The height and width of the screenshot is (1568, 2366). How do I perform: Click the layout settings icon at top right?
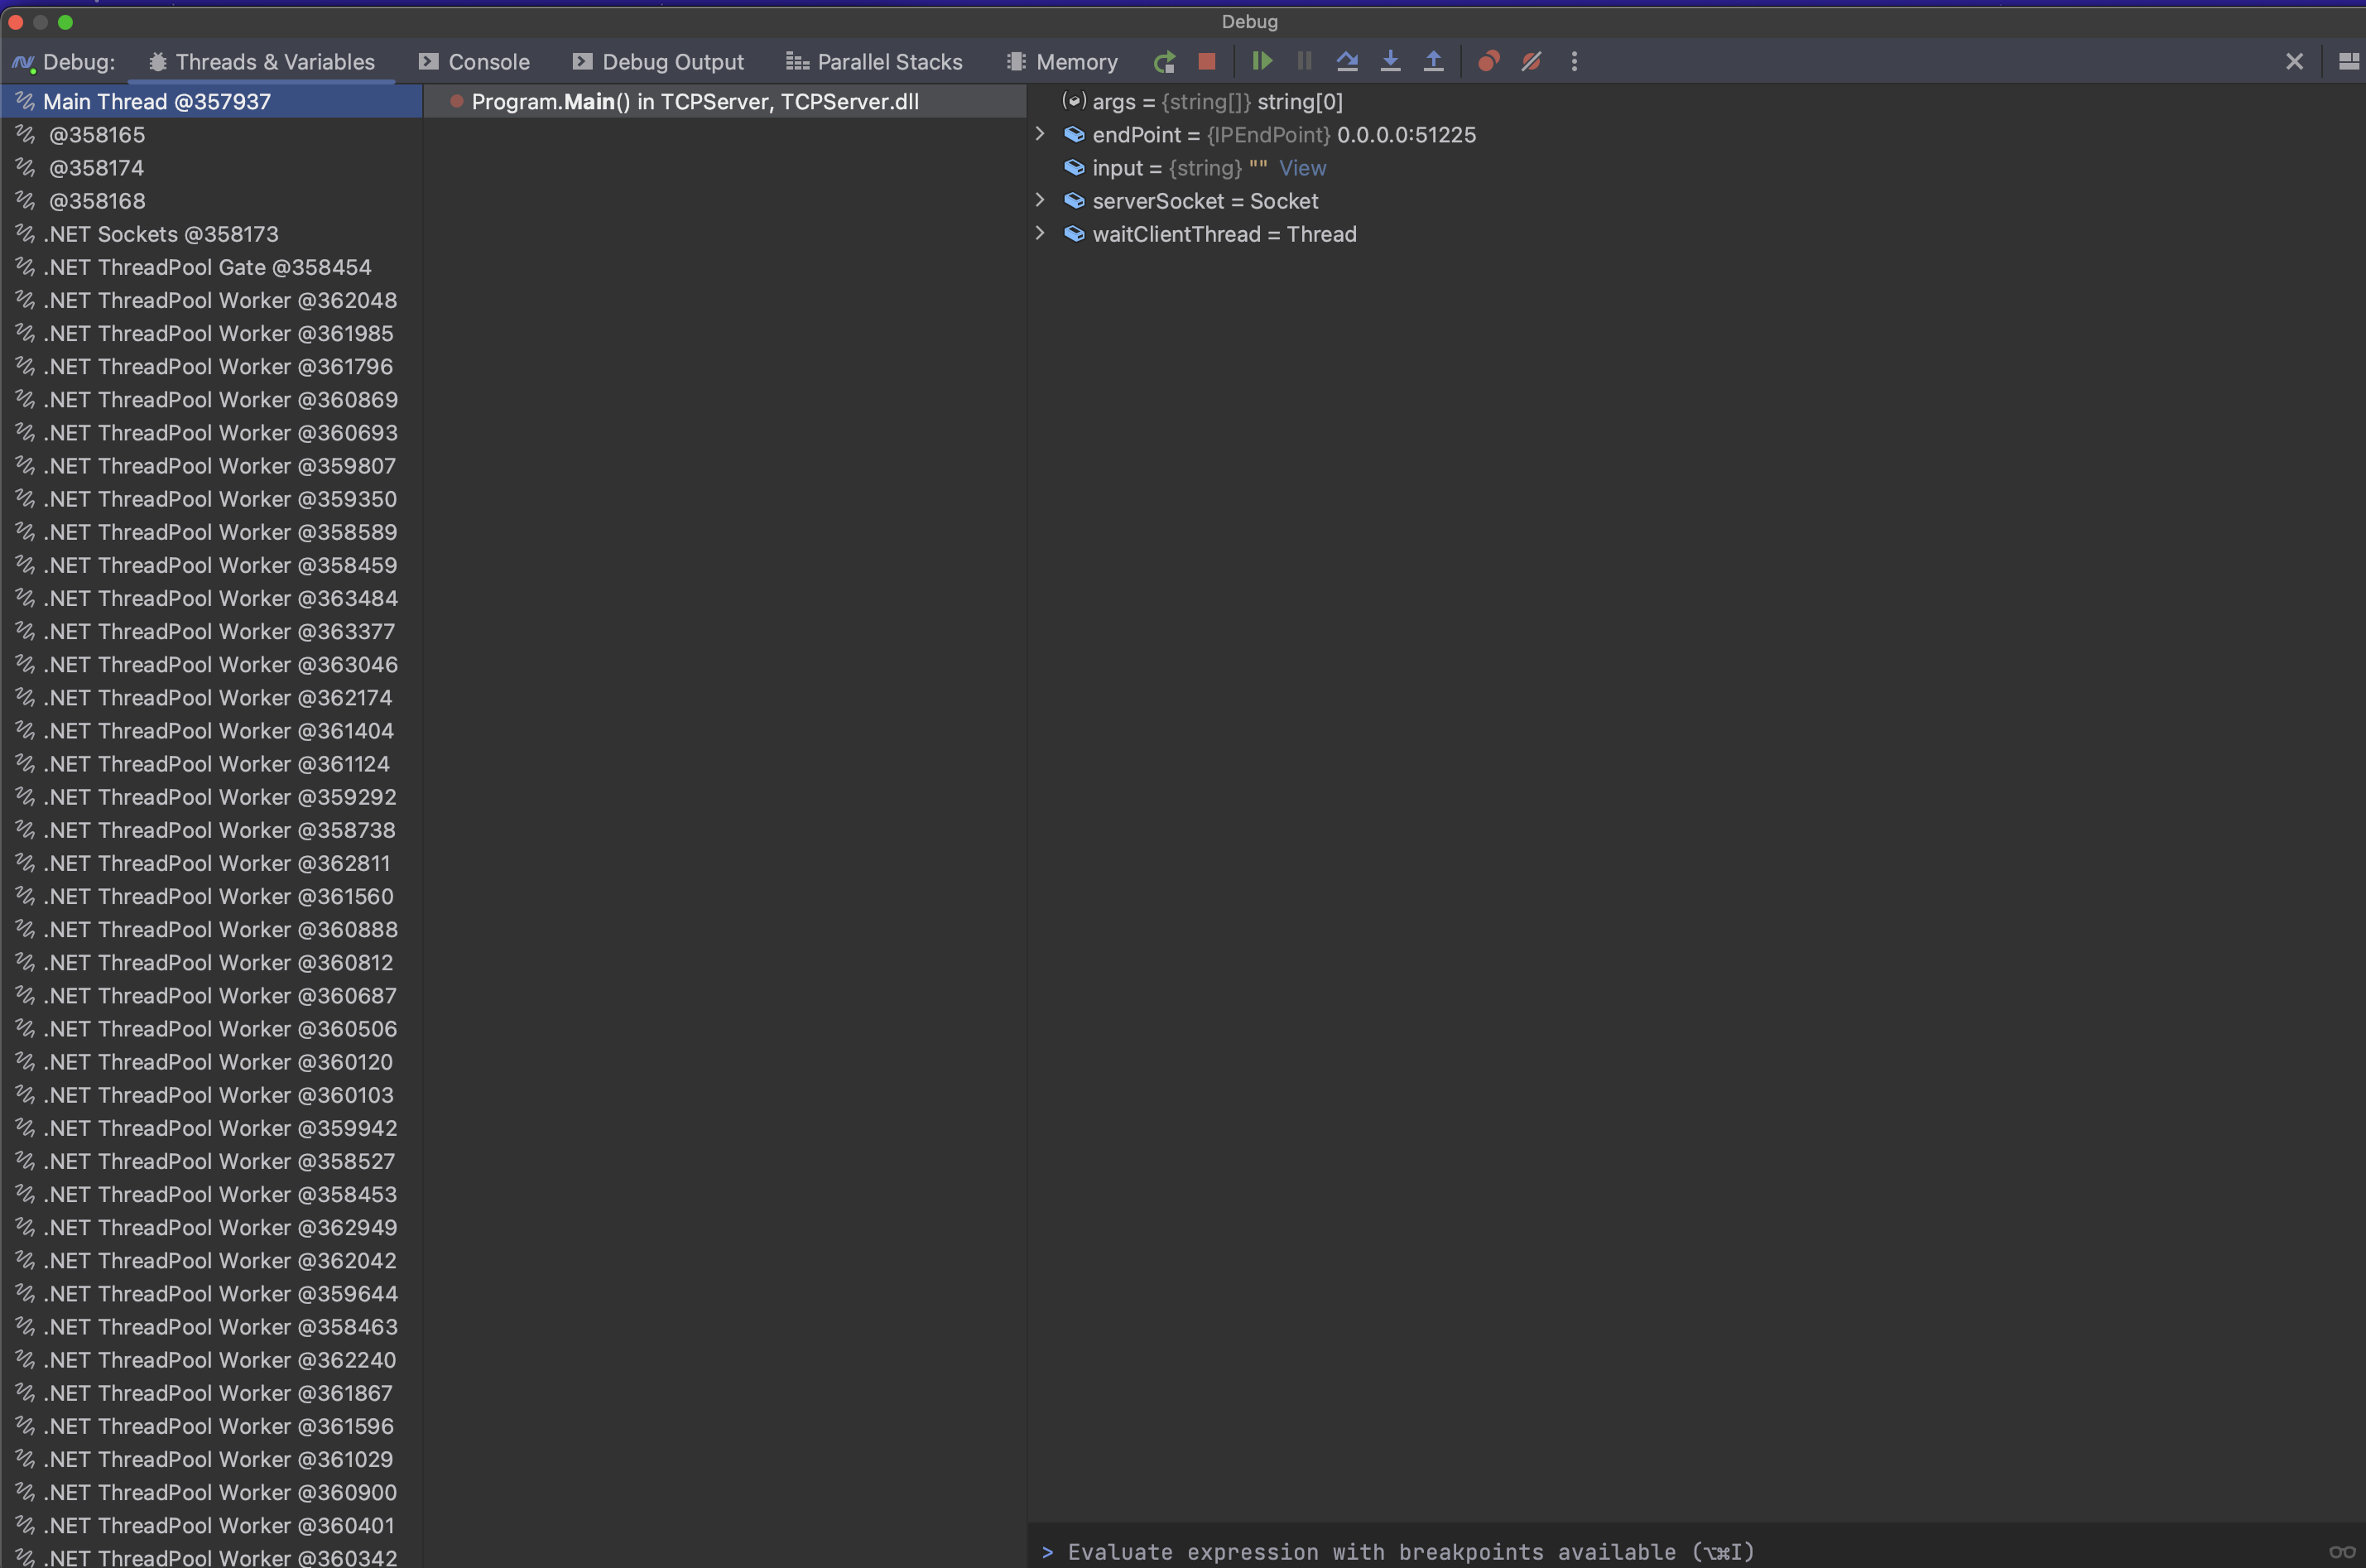click(x=2348, y=62)
